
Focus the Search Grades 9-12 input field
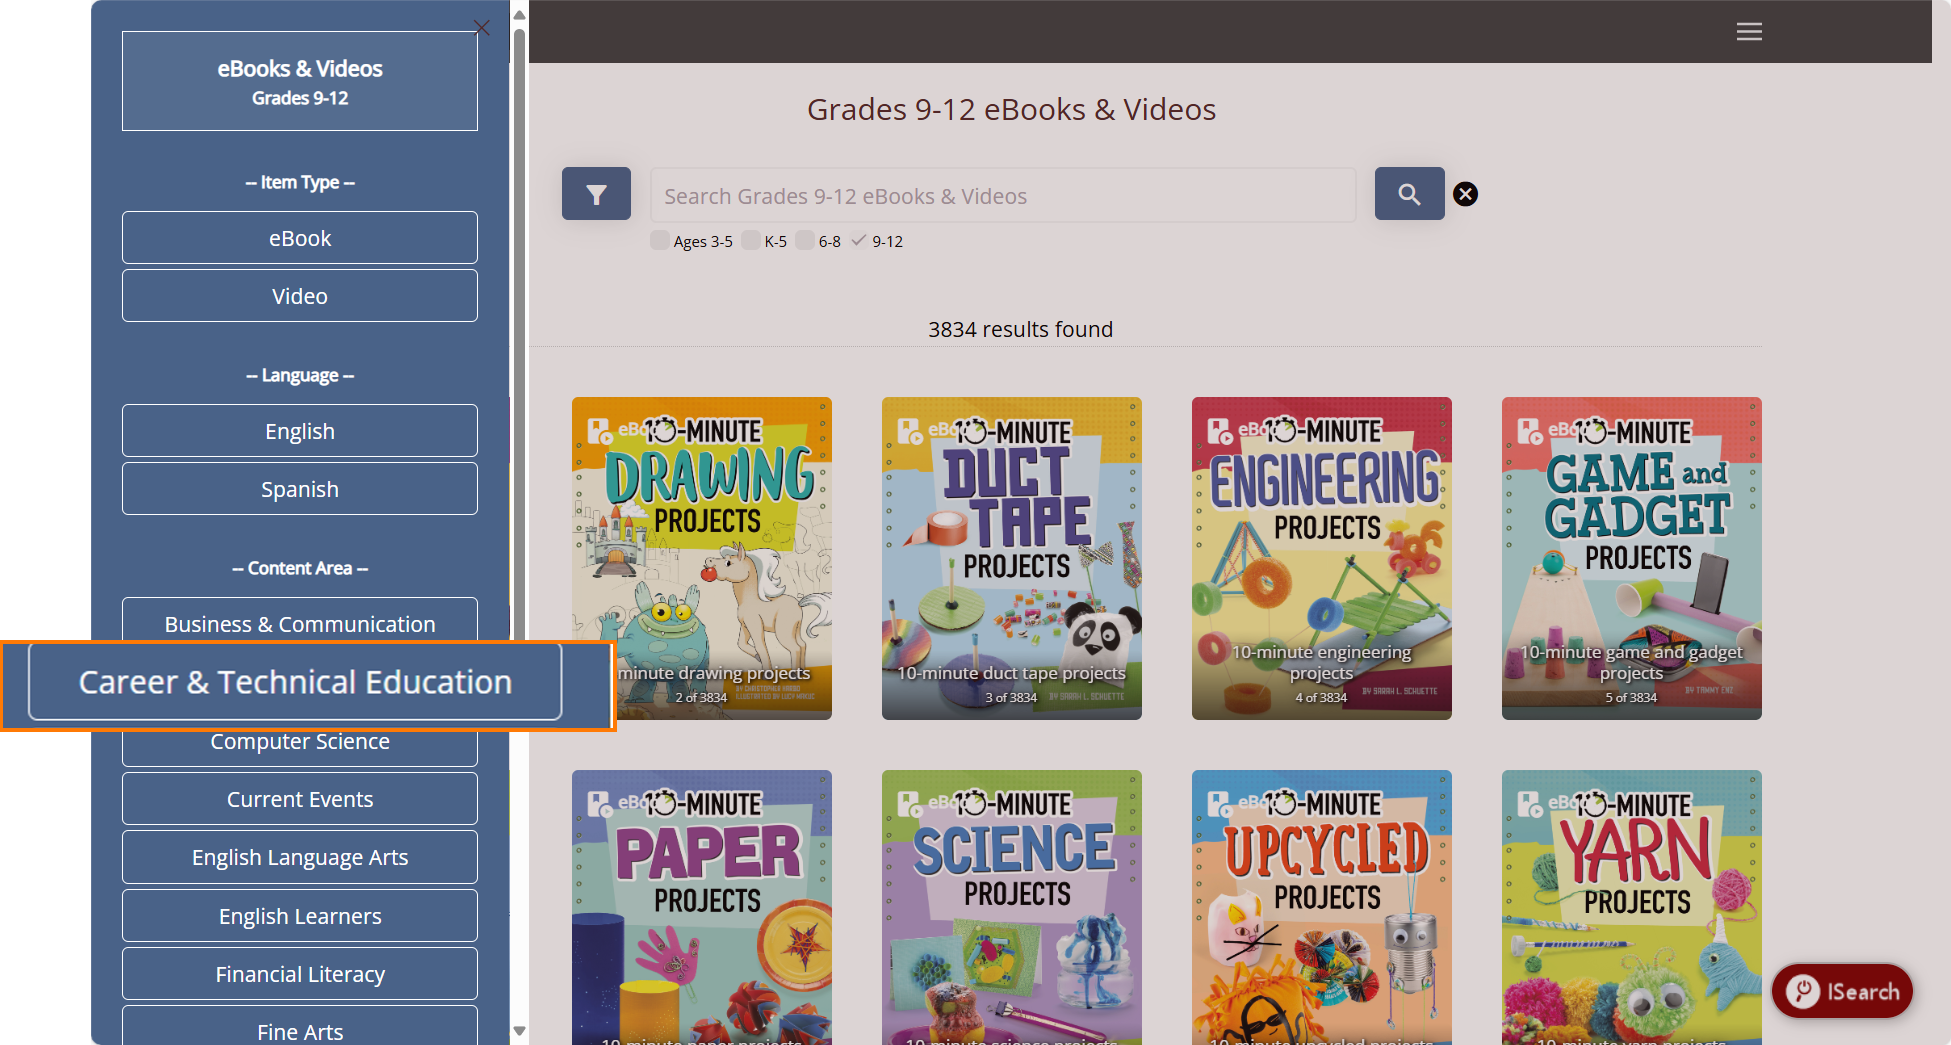pyautogui.click(x=1003, y=195)
